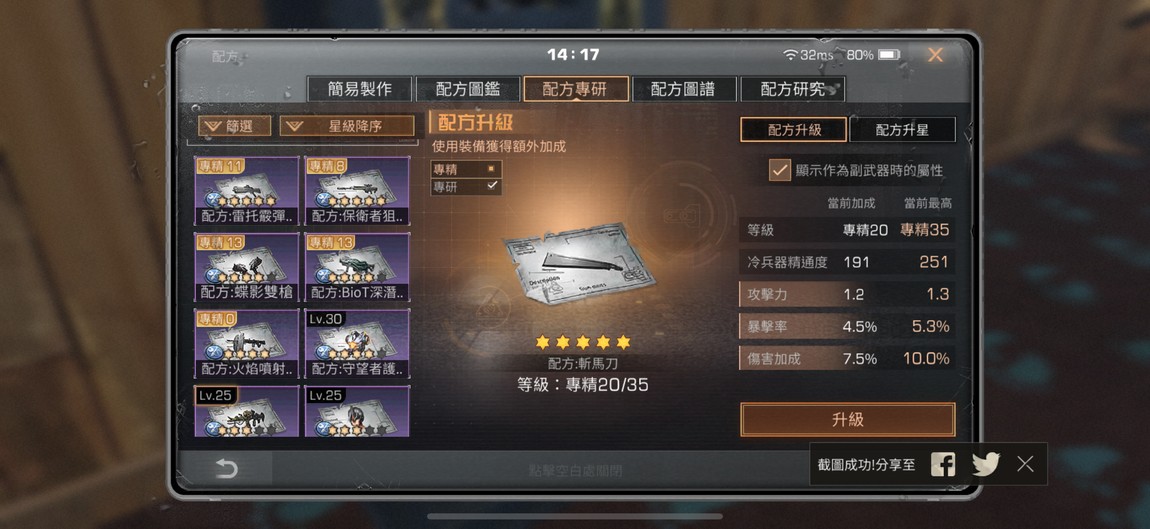Open the 配方研究 tab
The width and height of the screenshot is (1150, 529).
[793, 89]
